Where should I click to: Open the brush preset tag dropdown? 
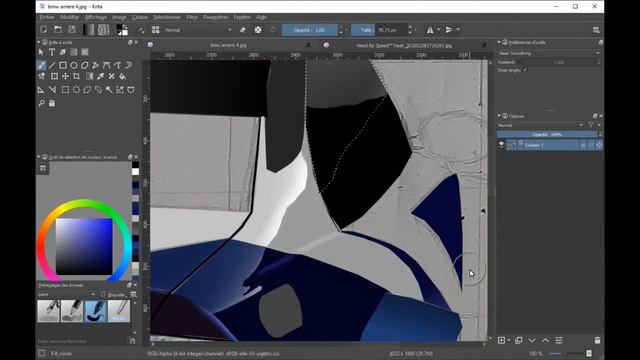click(x=67, y=294)
